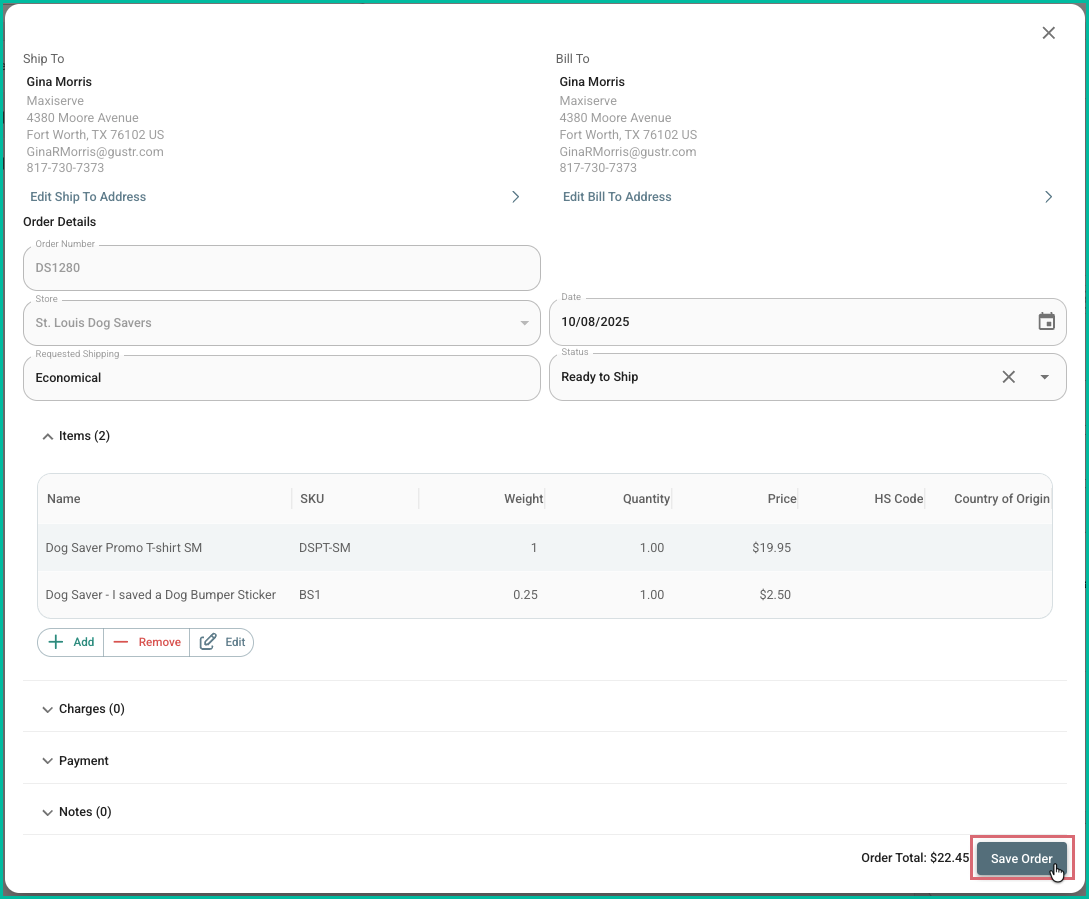
Task: Click the Requested Shipping input field
Action: point(281,378)
